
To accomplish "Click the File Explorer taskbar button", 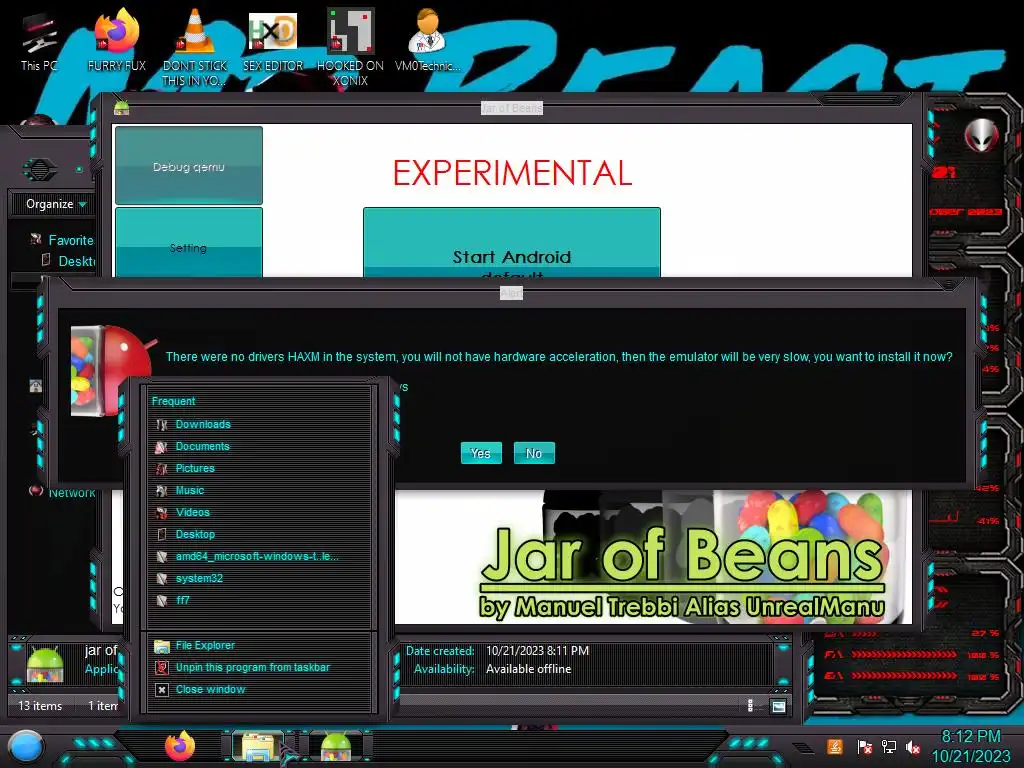I will (257, 746).
